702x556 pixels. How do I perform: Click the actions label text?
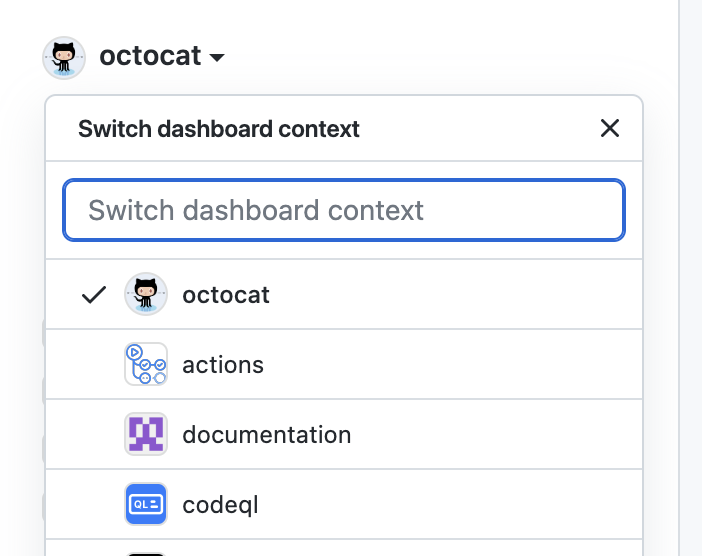pos(223,365)
